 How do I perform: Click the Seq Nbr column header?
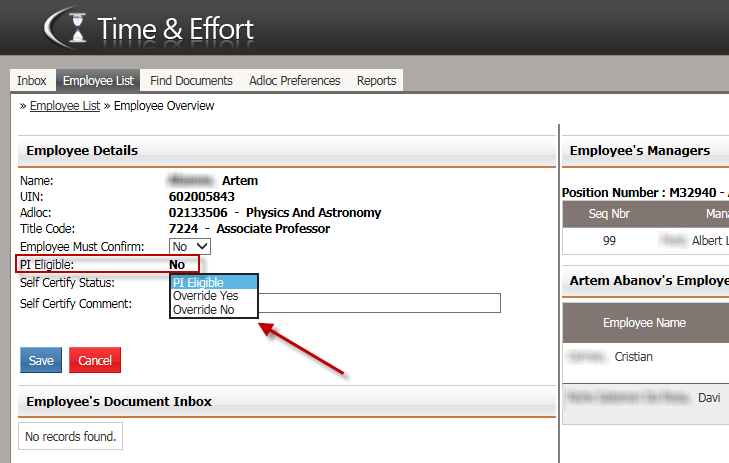coord(609,214)
